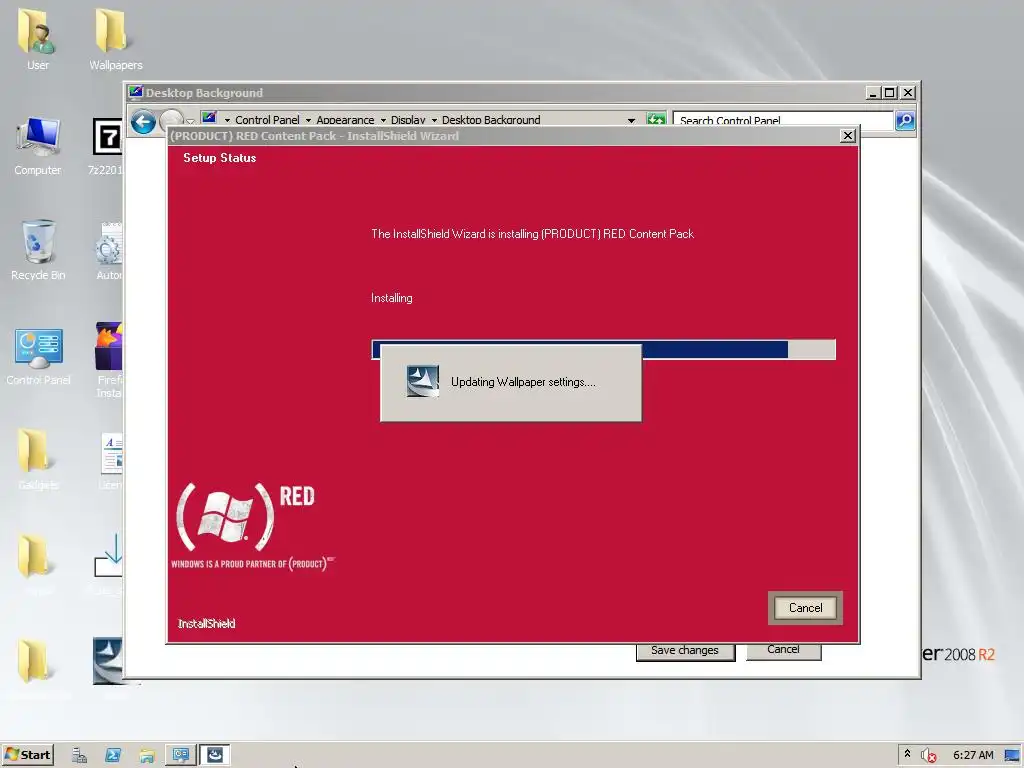Click Appearance in the breadcrumb
1024x768 pixels.
345,120
